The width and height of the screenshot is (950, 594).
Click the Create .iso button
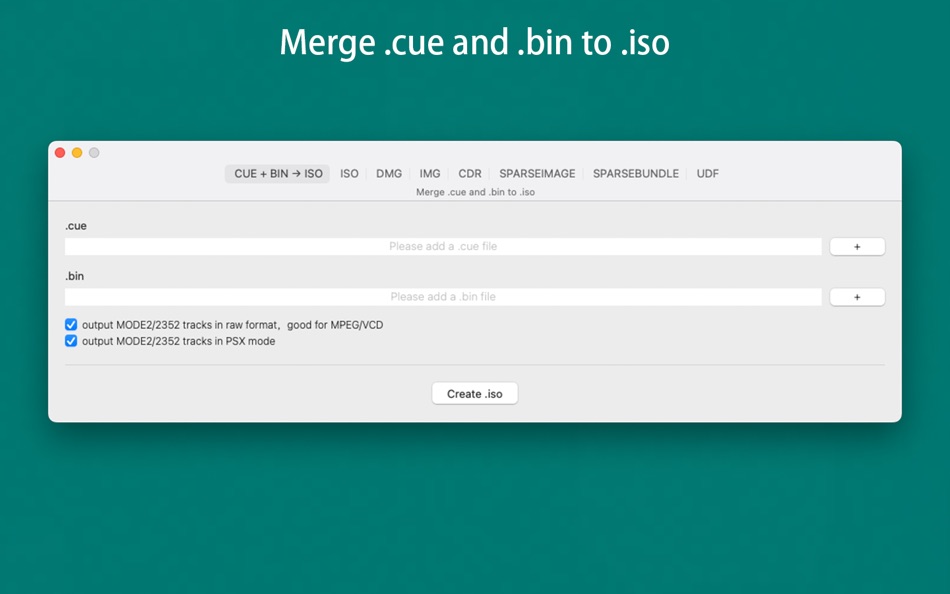coord(474,393)
